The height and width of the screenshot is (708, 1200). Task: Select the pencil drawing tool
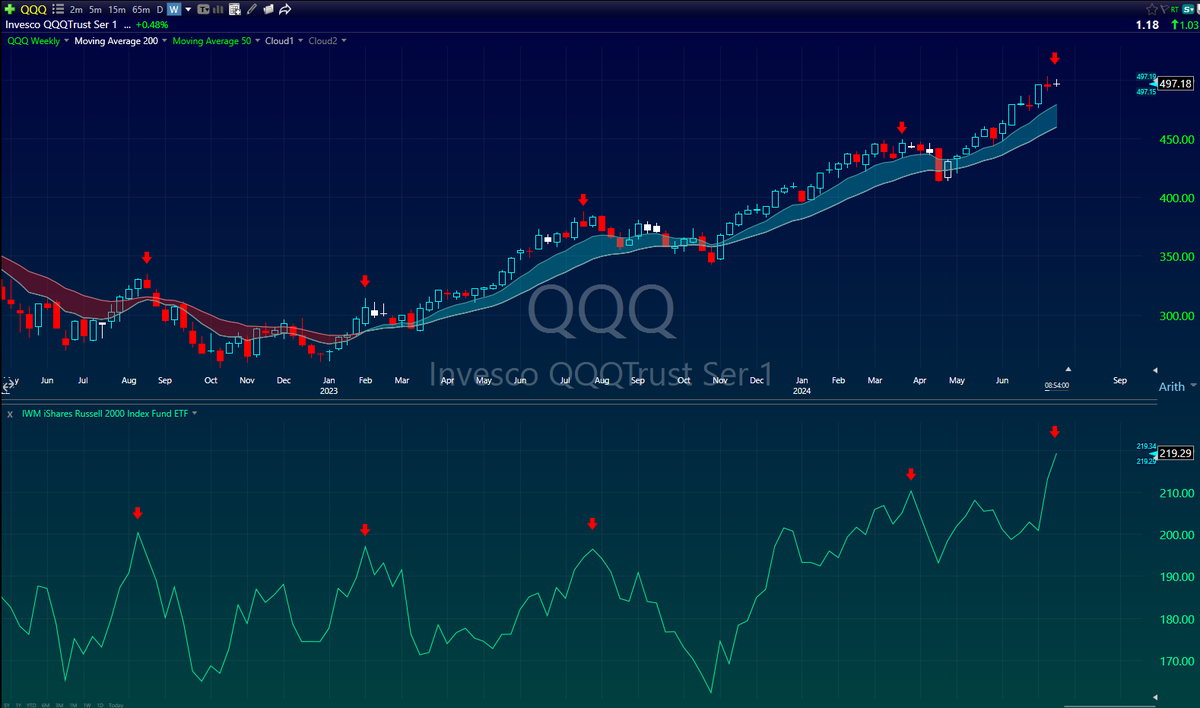tap(252, 9)
